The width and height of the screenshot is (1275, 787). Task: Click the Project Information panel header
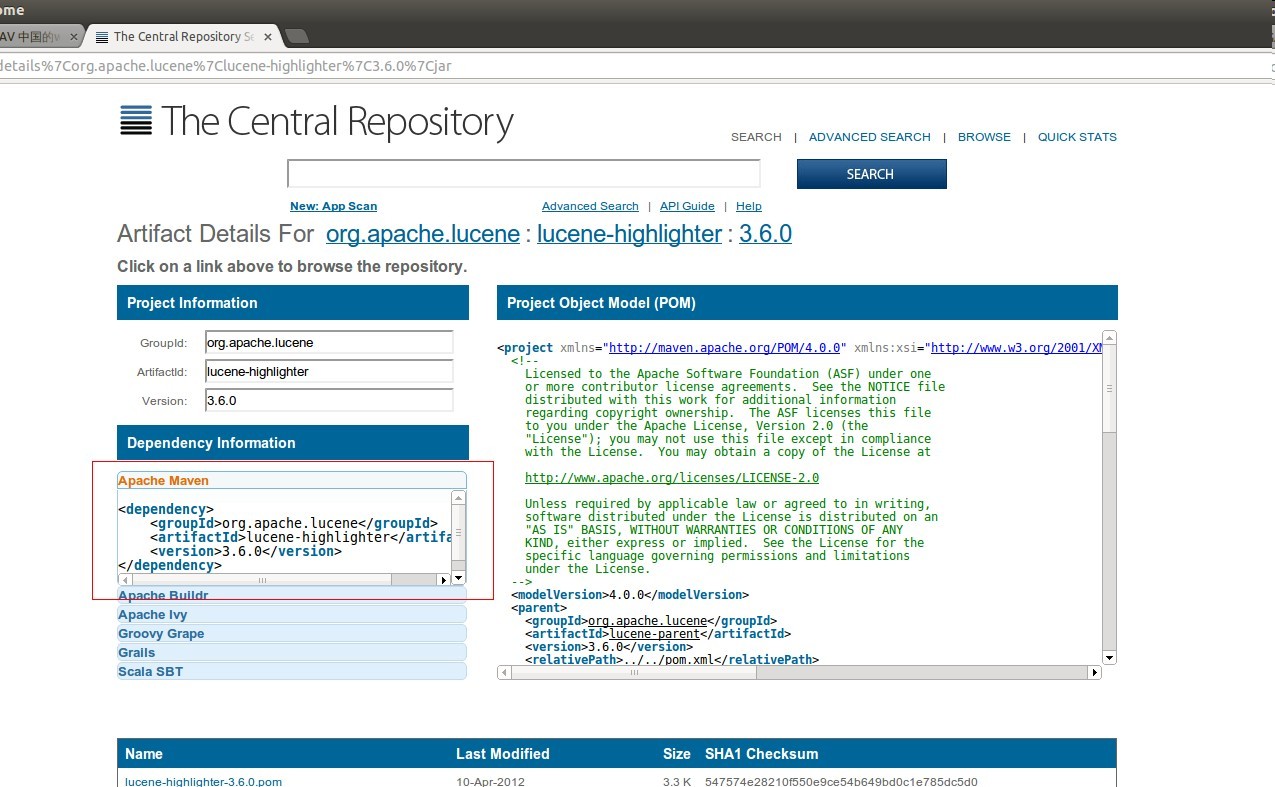[x=293, y=303]
